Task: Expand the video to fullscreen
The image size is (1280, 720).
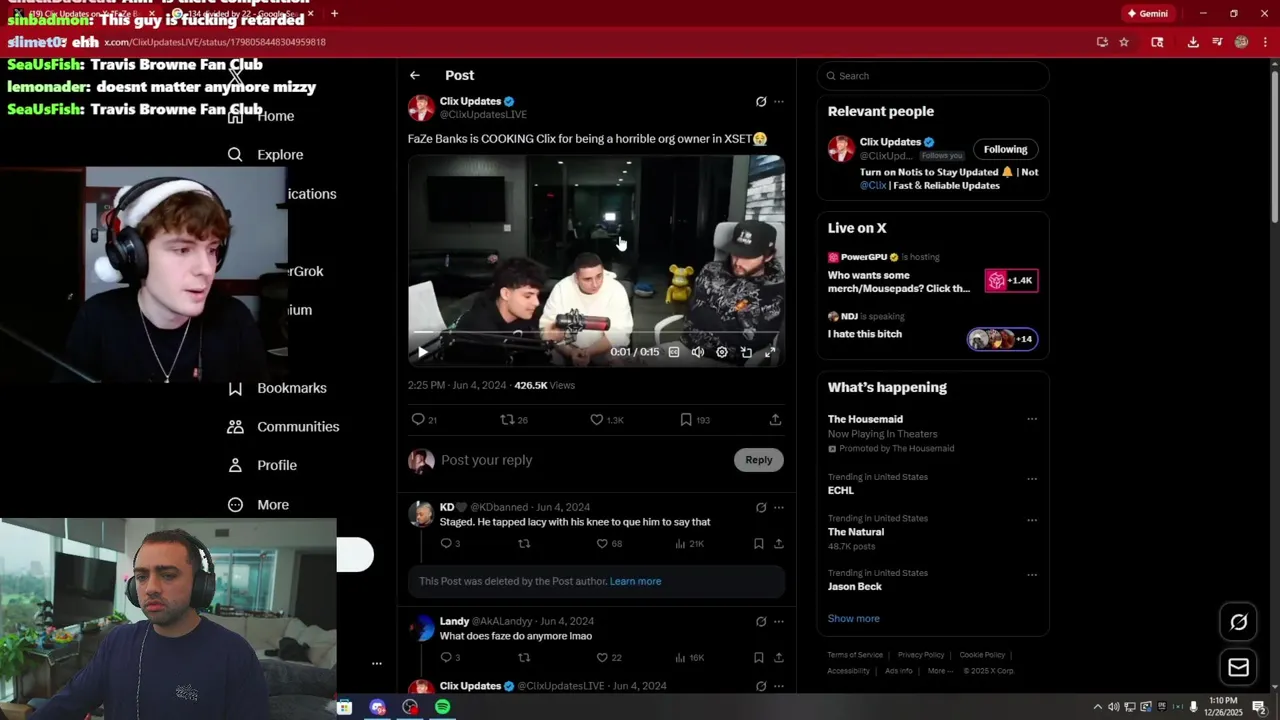Action: (770, 352)
